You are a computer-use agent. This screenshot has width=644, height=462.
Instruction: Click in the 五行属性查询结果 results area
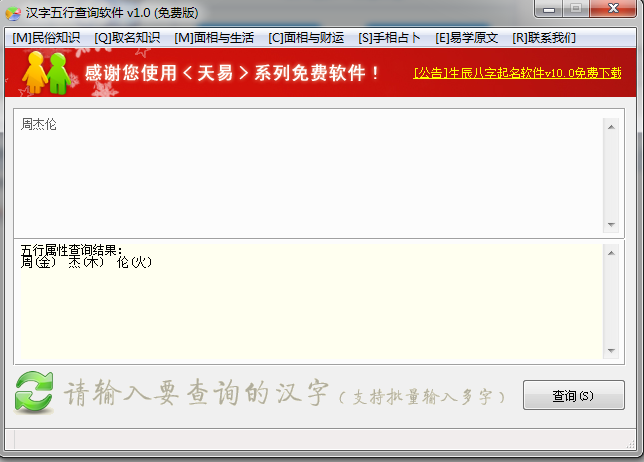coord(311,302)
